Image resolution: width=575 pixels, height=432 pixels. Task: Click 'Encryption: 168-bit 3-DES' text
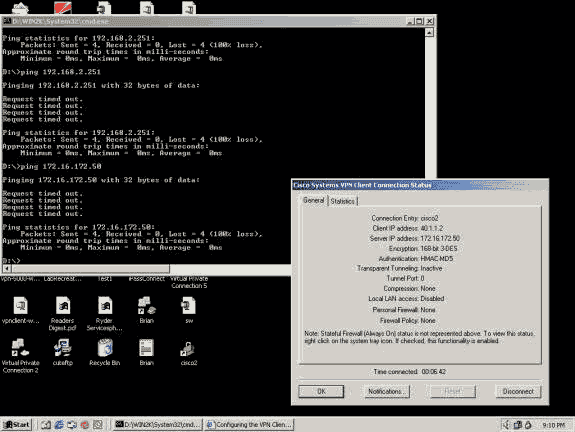(x=423, y=249)
